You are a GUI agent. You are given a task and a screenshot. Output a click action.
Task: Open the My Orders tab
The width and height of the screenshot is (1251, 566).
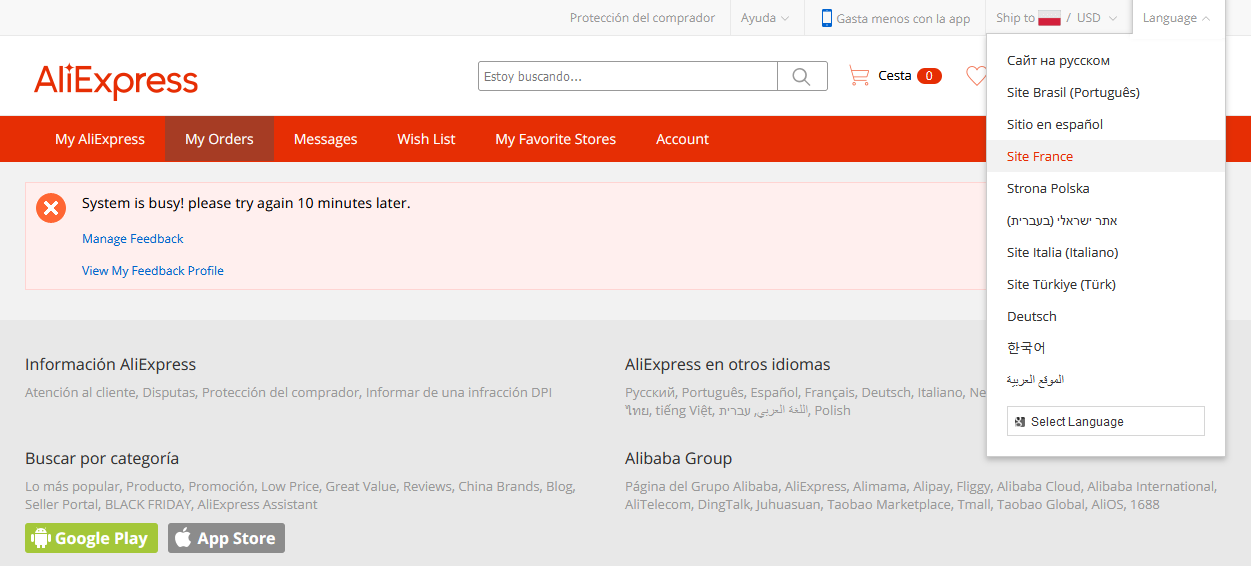pos(219,139)
